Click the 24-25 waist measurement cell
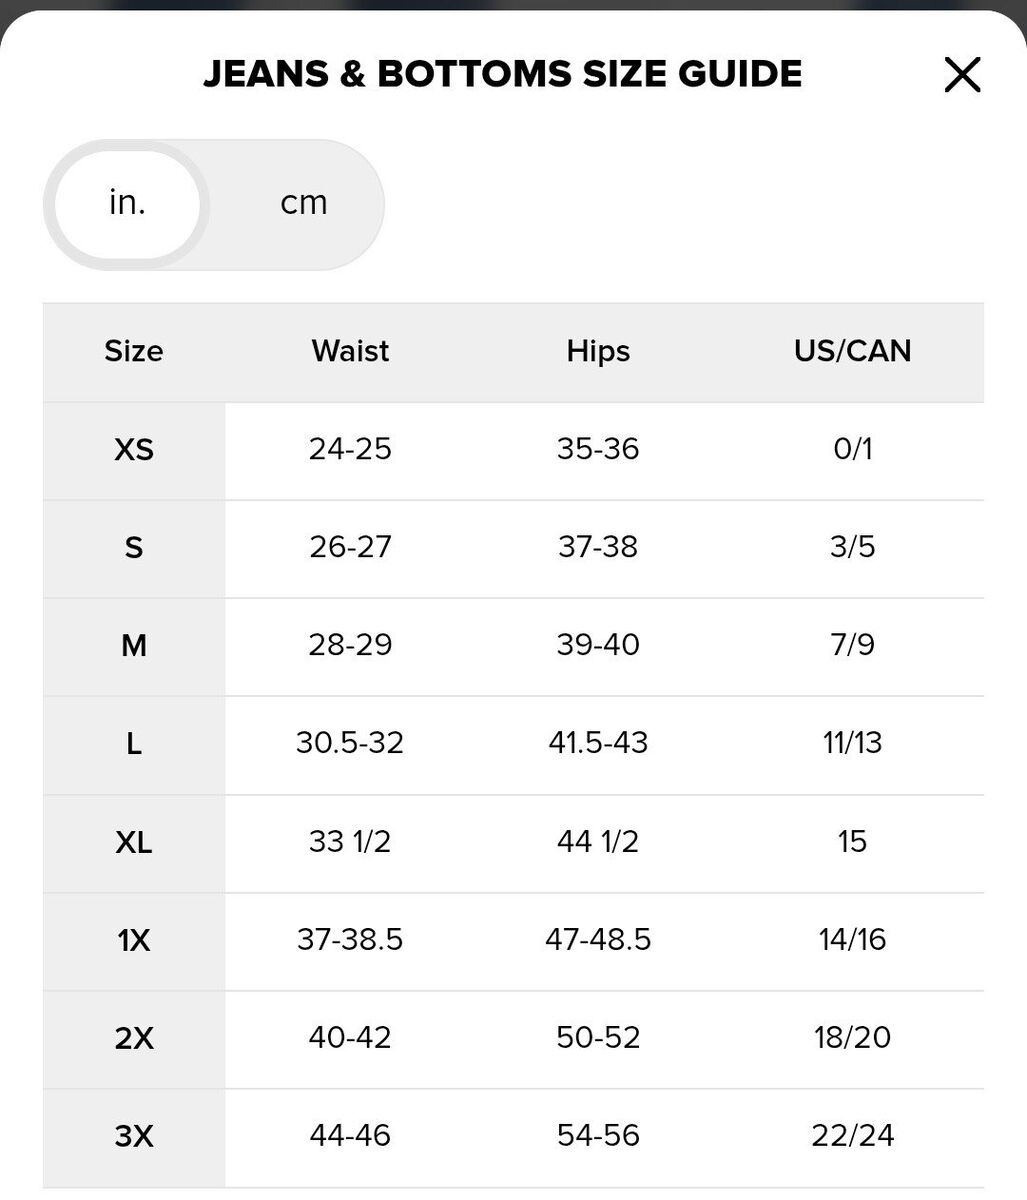 (350, 449)
